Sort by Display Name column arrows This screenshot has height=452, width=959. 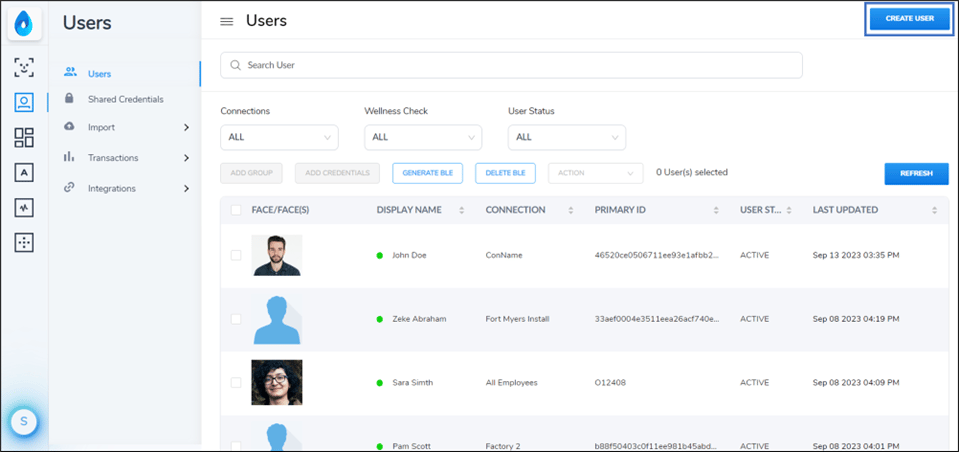[x=462, y=210]
